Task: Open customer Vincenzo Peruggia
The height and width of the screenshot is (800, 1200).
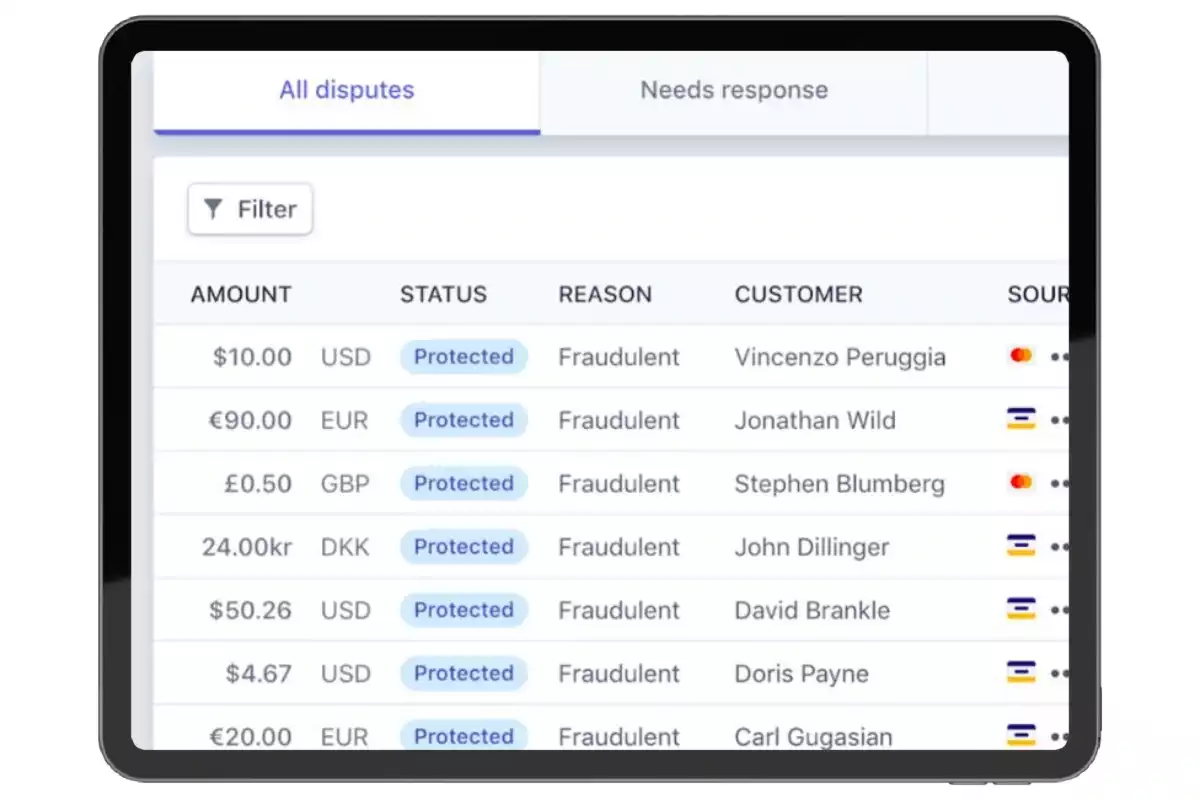Action: [x=839, y=357]
